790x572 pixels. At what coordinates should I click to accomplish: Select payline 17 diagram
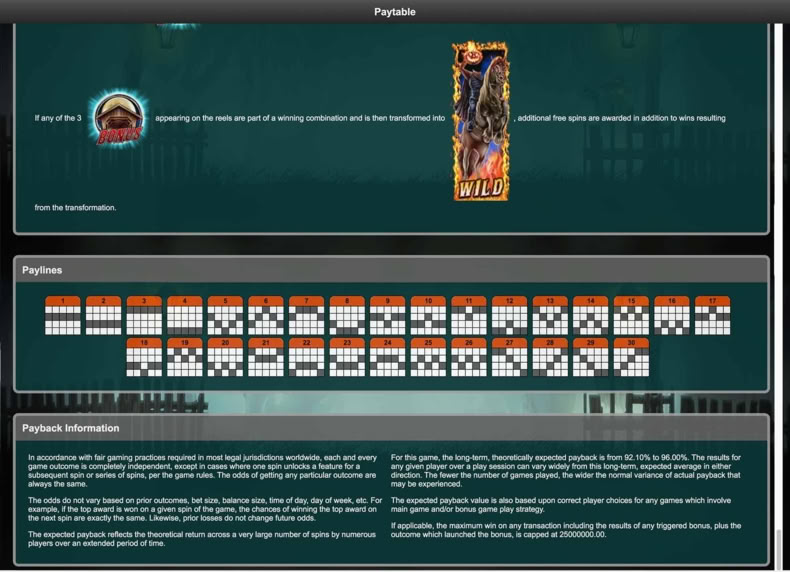coord(712,315)
